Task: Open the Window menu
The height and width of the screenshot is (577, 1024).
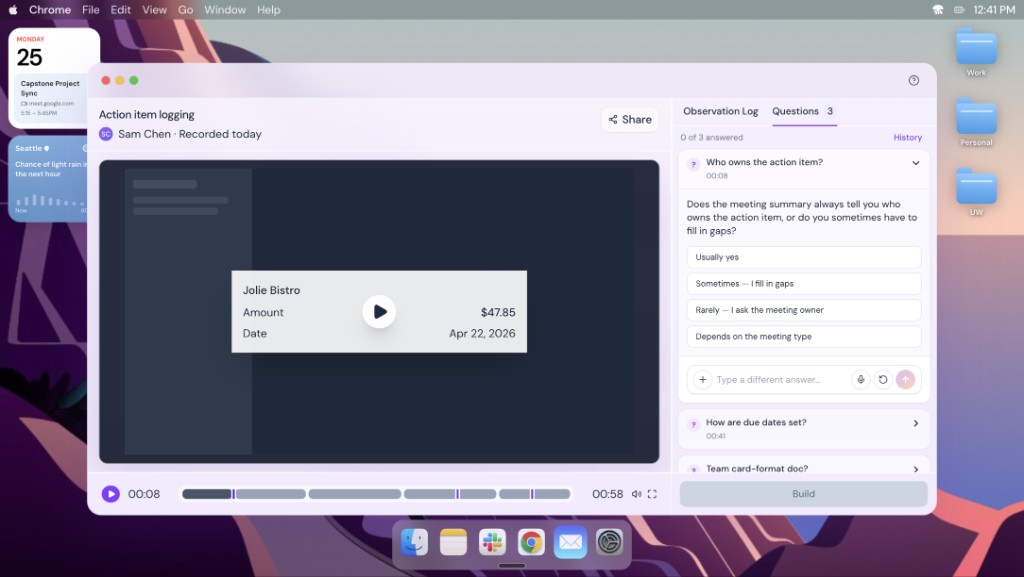Action: tap(225, 10)
